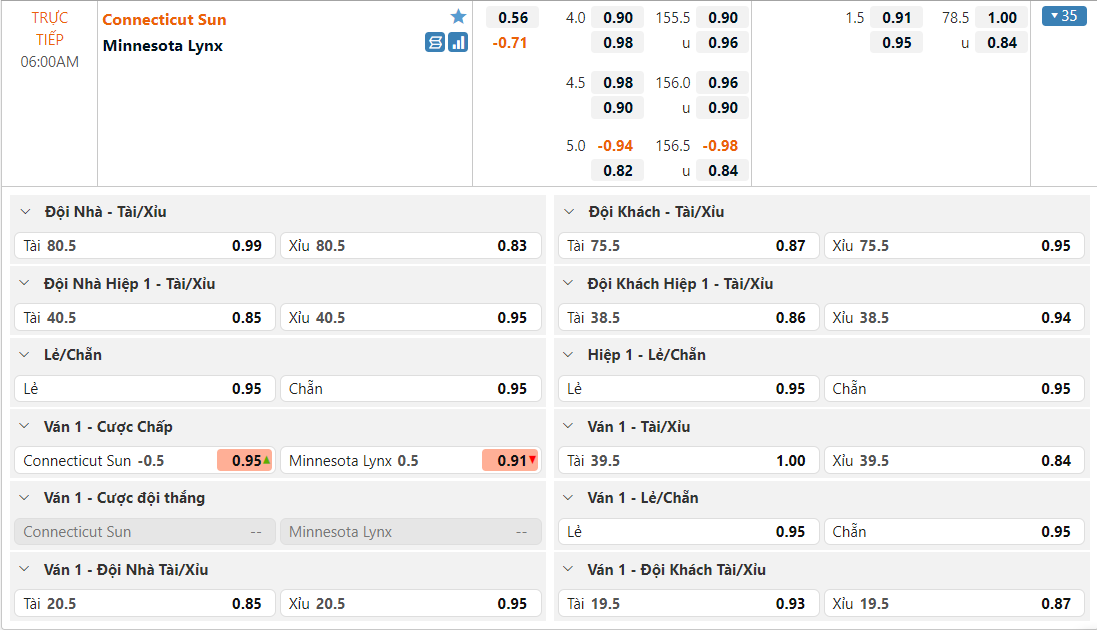The height and width of the screenshot is (630, 1097).
Task: Open the Connecticut Sun team link
Action: click(164, 19)
